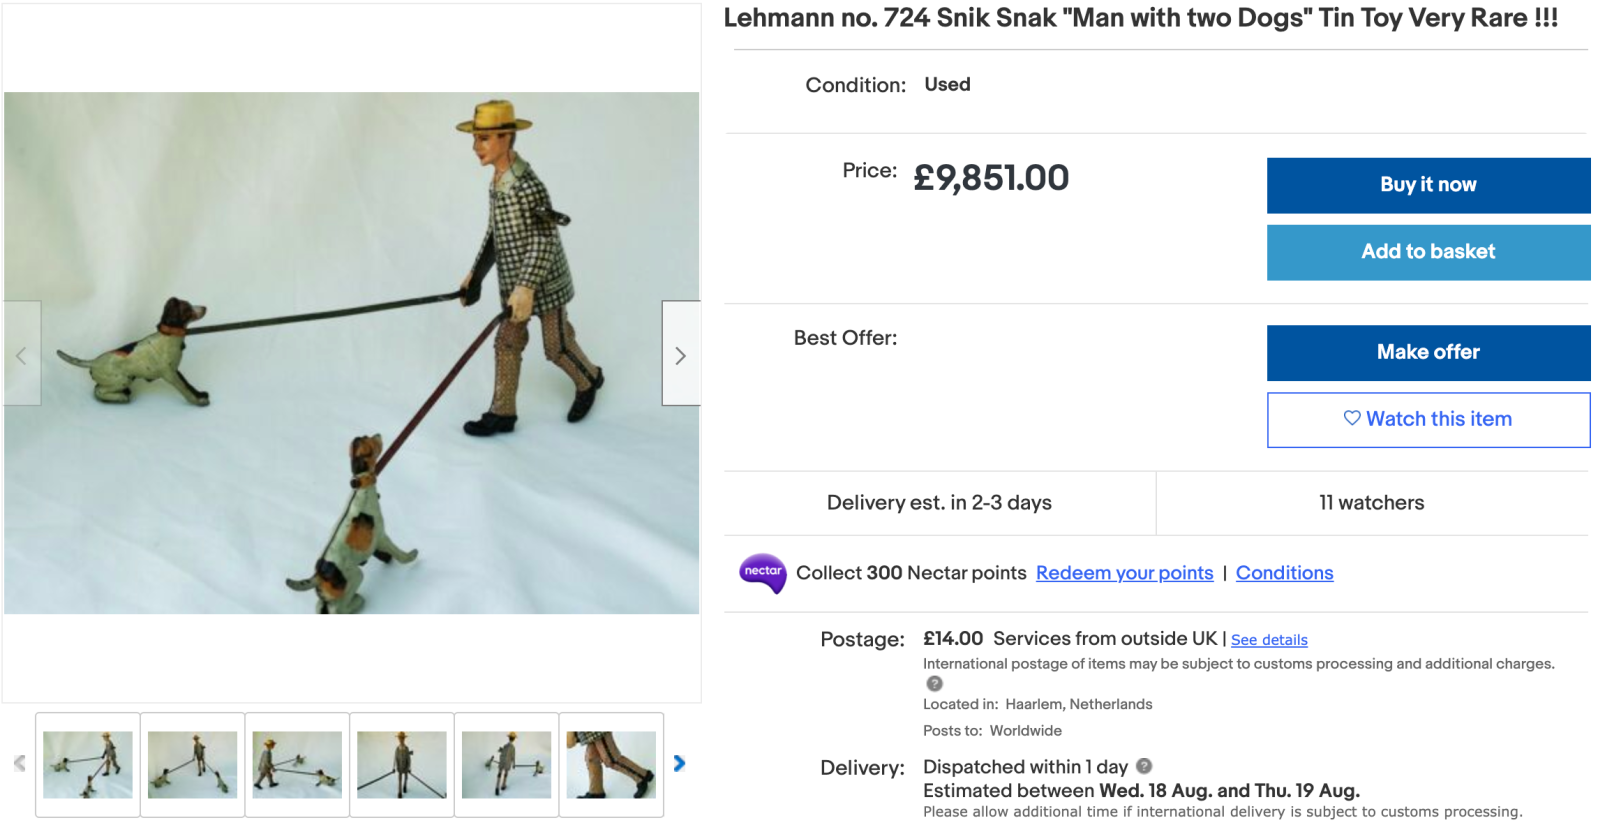Click help icon beside Dispatched within 1 day
Screen dimensions: 1598x825
pos(1144,766)
